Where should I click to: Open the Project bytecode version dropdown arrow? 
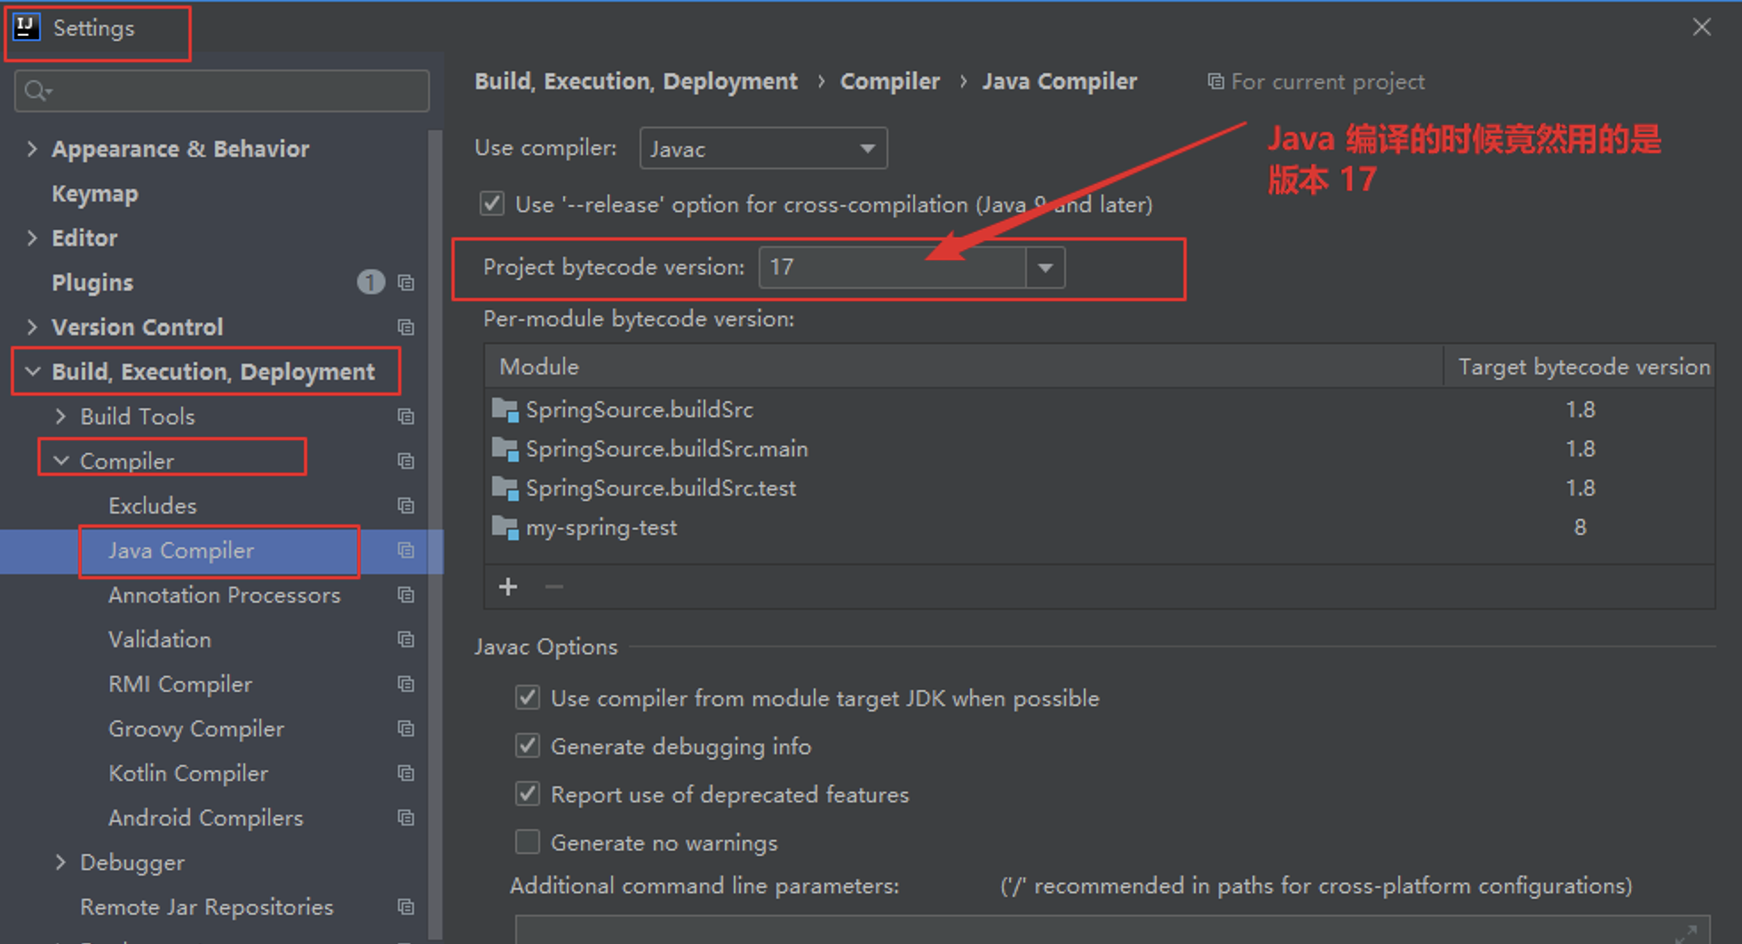[1045, 268]
